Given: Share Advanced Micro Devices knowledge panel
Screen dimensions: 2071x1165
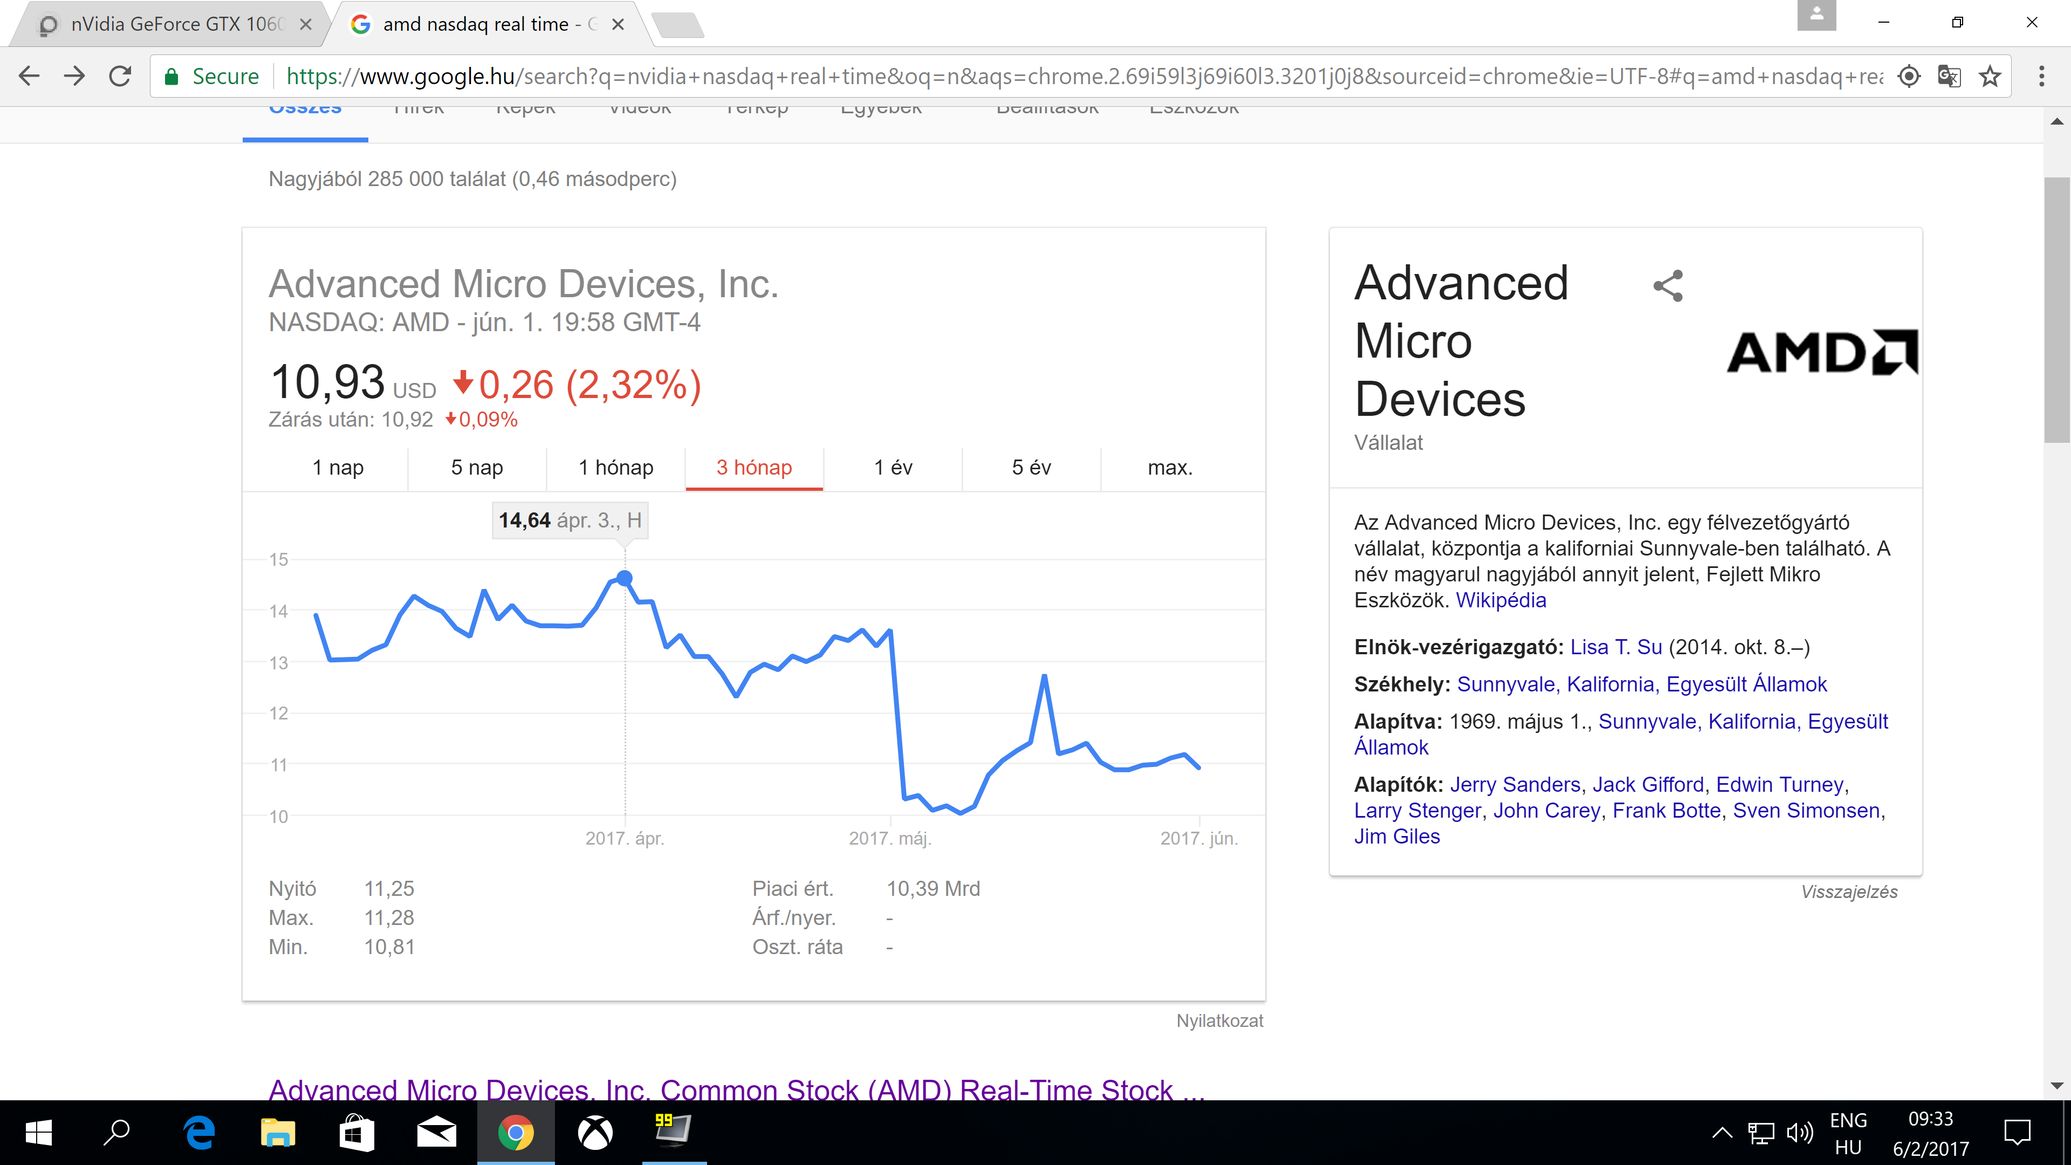Looking at the screenshot, I should tap(1668, 286).
